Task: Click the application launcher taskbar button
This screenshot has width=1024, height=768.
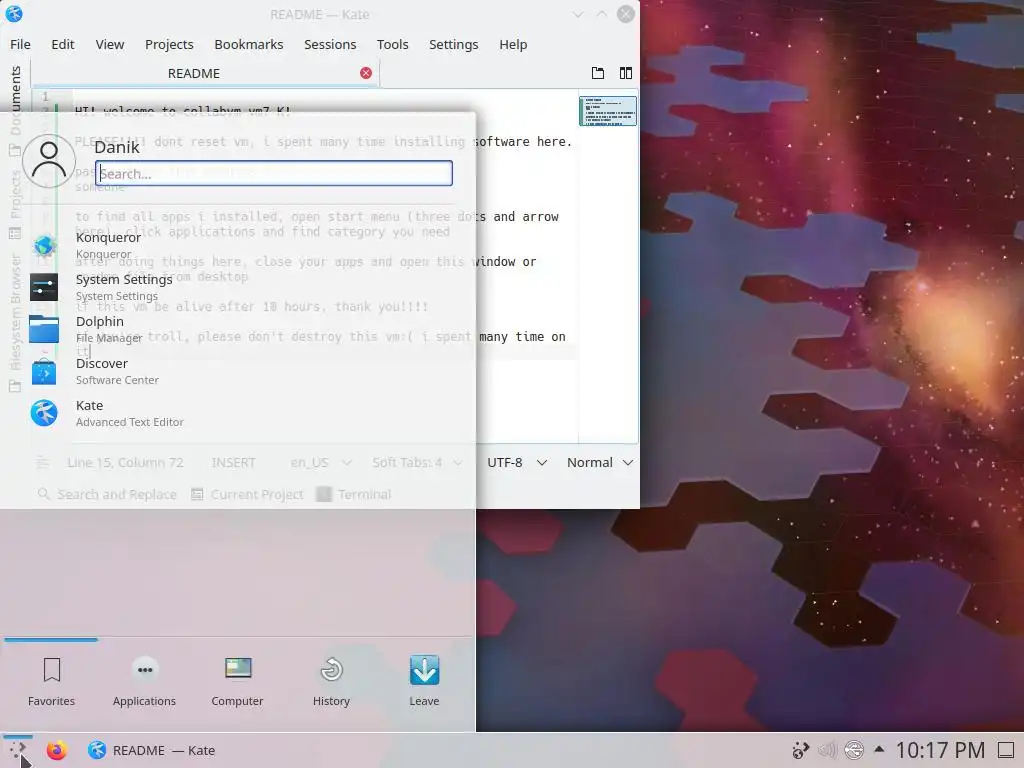Action: coord(18,750)
